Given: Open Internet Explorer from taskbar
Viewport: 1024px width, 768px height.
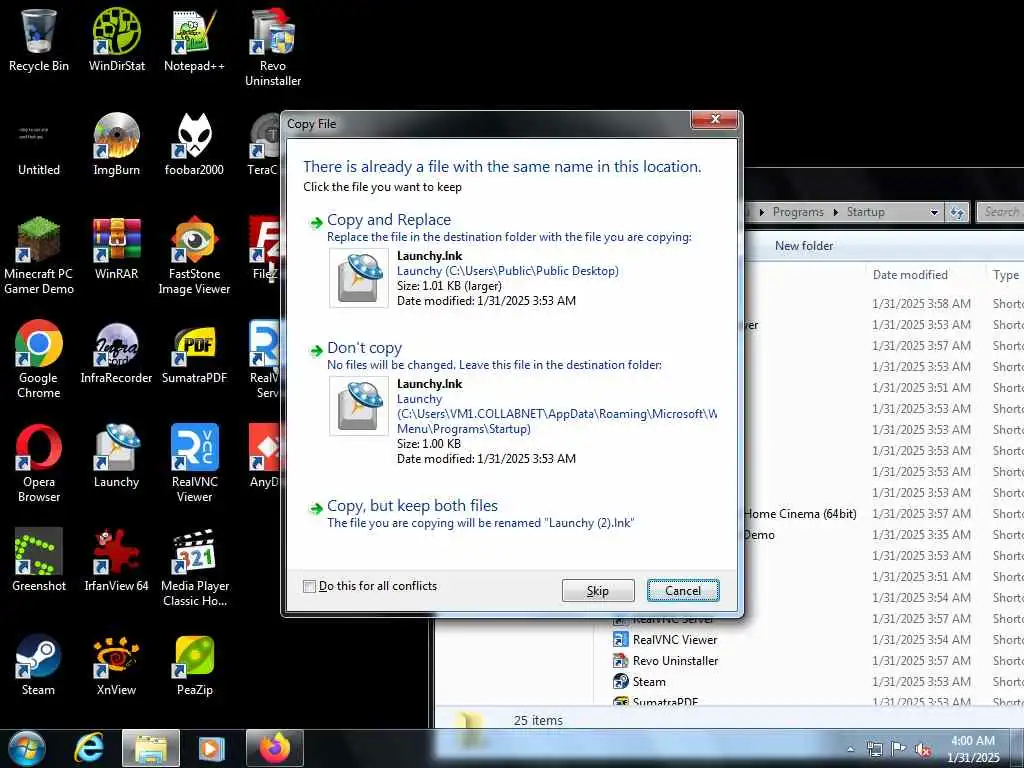Looking at the screenshot, I should tap(88, 748).
